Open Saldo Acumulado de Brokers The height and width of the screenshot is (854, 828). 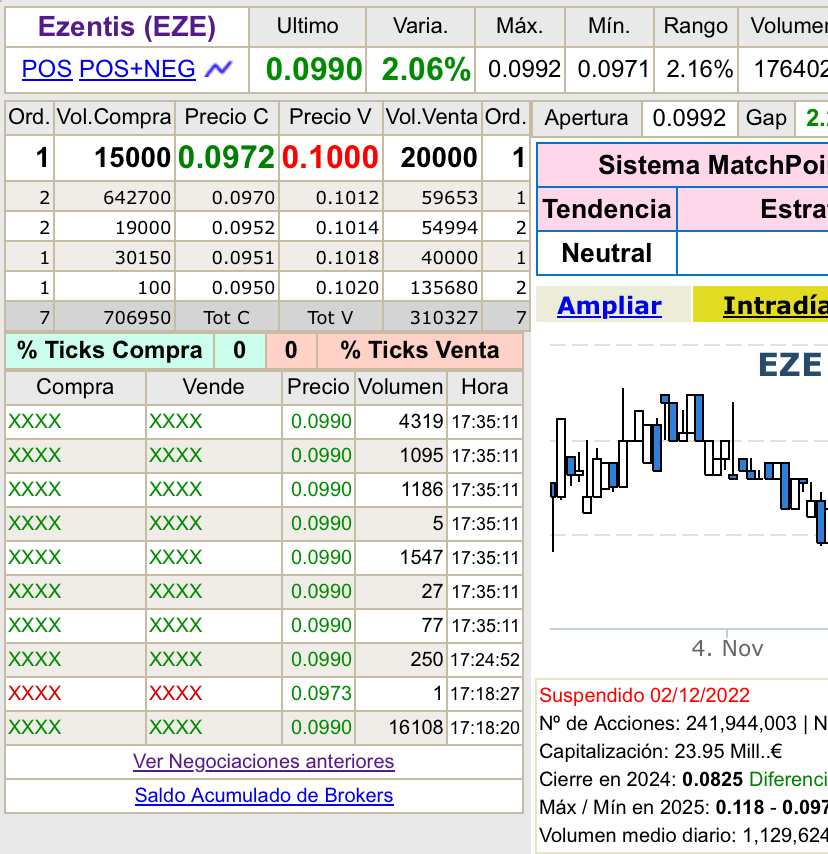(x=264, y=796)
